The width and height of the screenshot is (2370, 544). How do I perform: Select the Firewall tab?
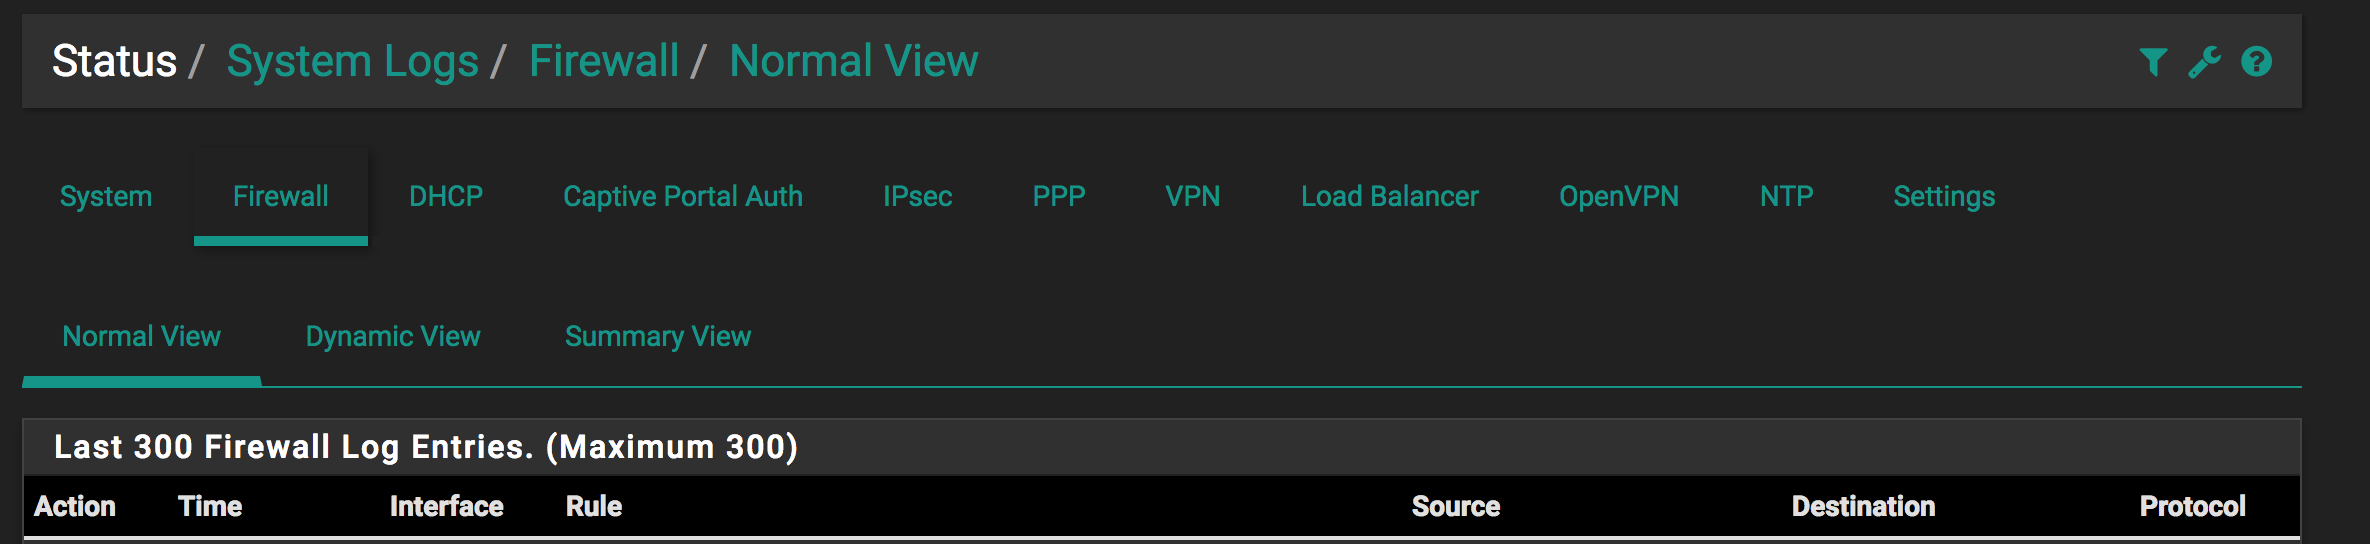[280, 196]
